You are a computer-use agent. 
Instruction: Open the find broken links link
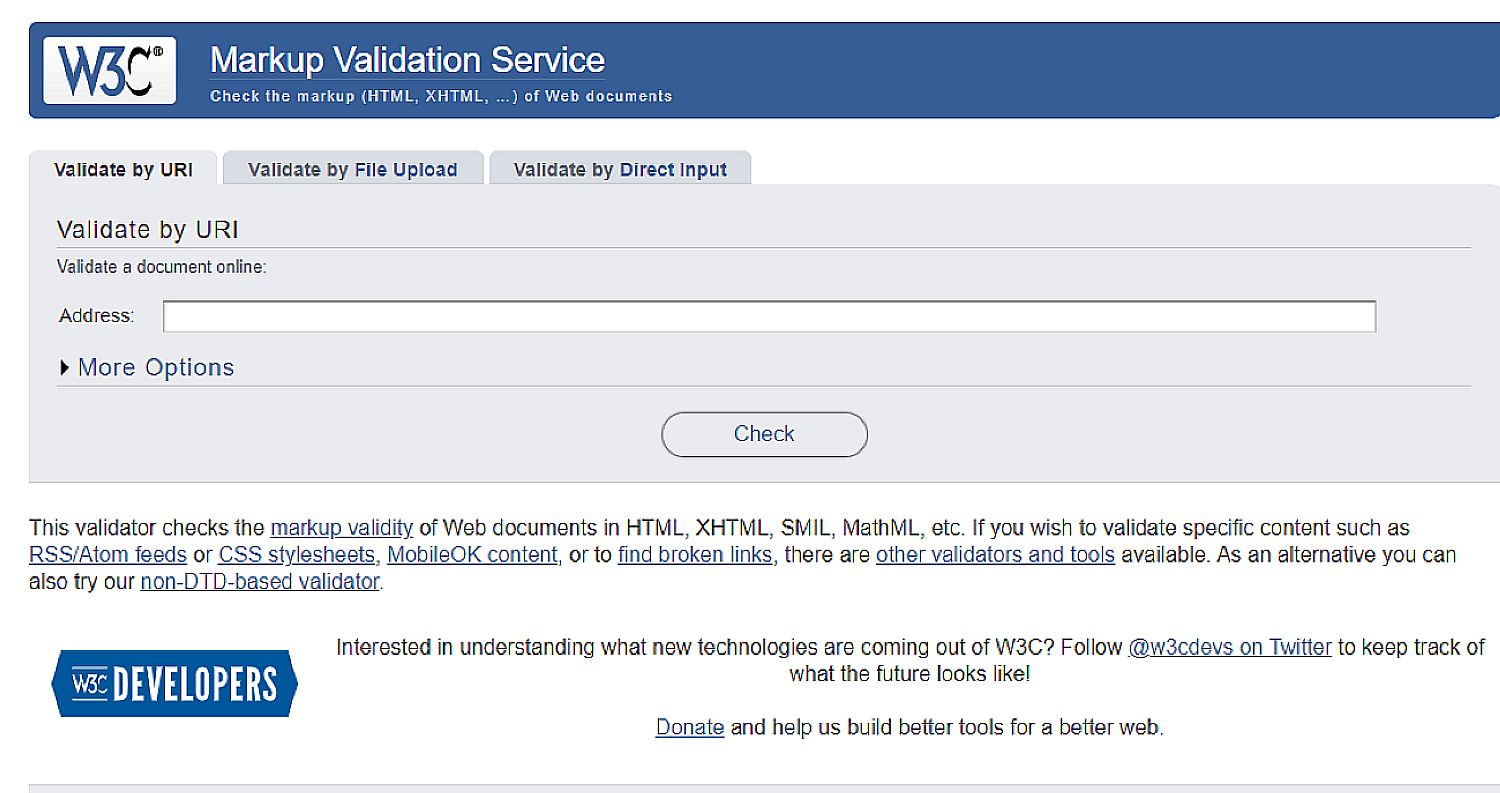pos(695,554)
